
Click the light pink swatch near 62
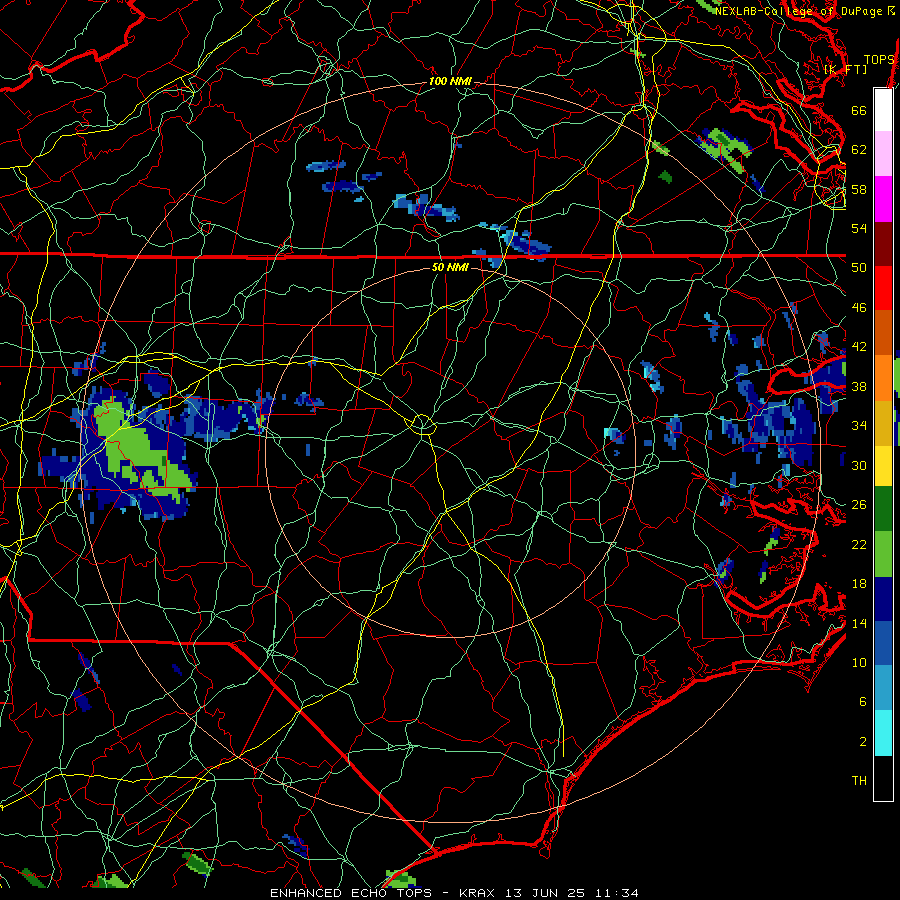point(883,154)
